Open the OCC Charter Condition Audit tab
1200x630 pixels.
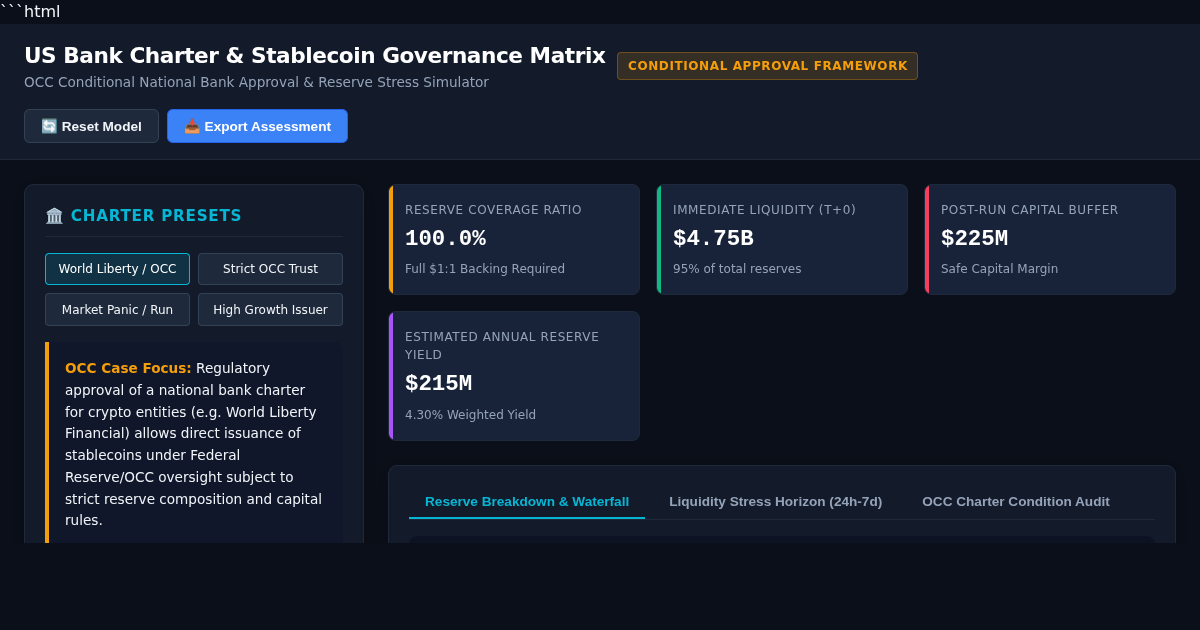pyautogui.click(x=1016, y=502)
